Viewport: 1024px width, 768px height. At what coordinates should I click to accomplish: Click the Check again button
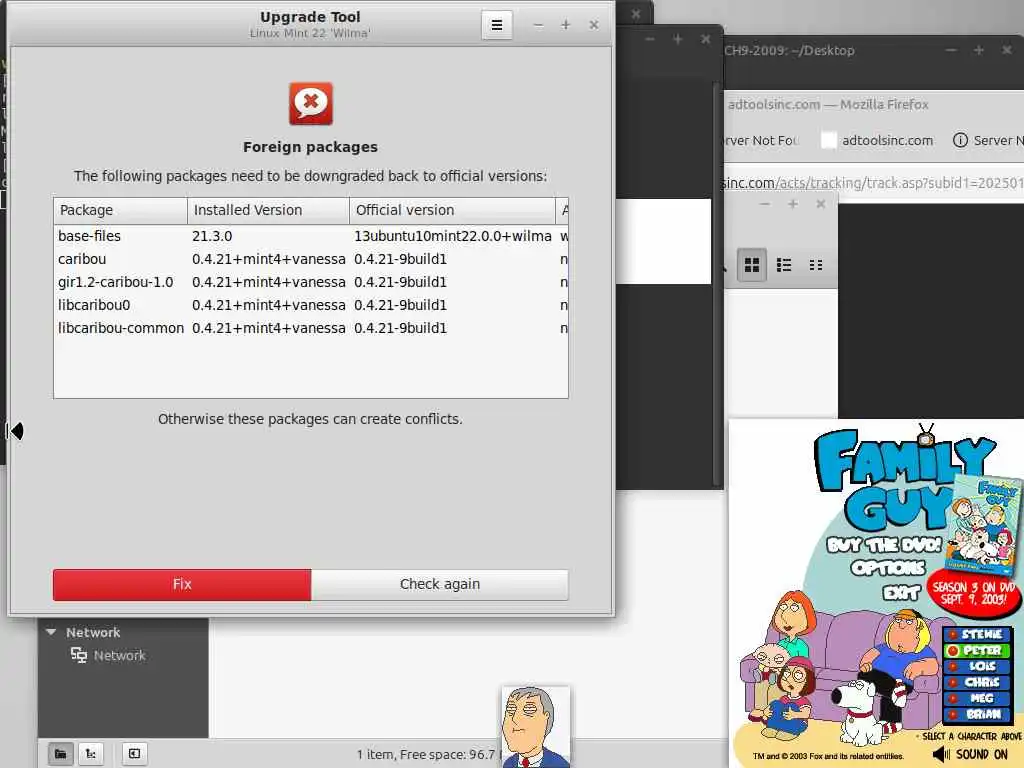[440, 584]
